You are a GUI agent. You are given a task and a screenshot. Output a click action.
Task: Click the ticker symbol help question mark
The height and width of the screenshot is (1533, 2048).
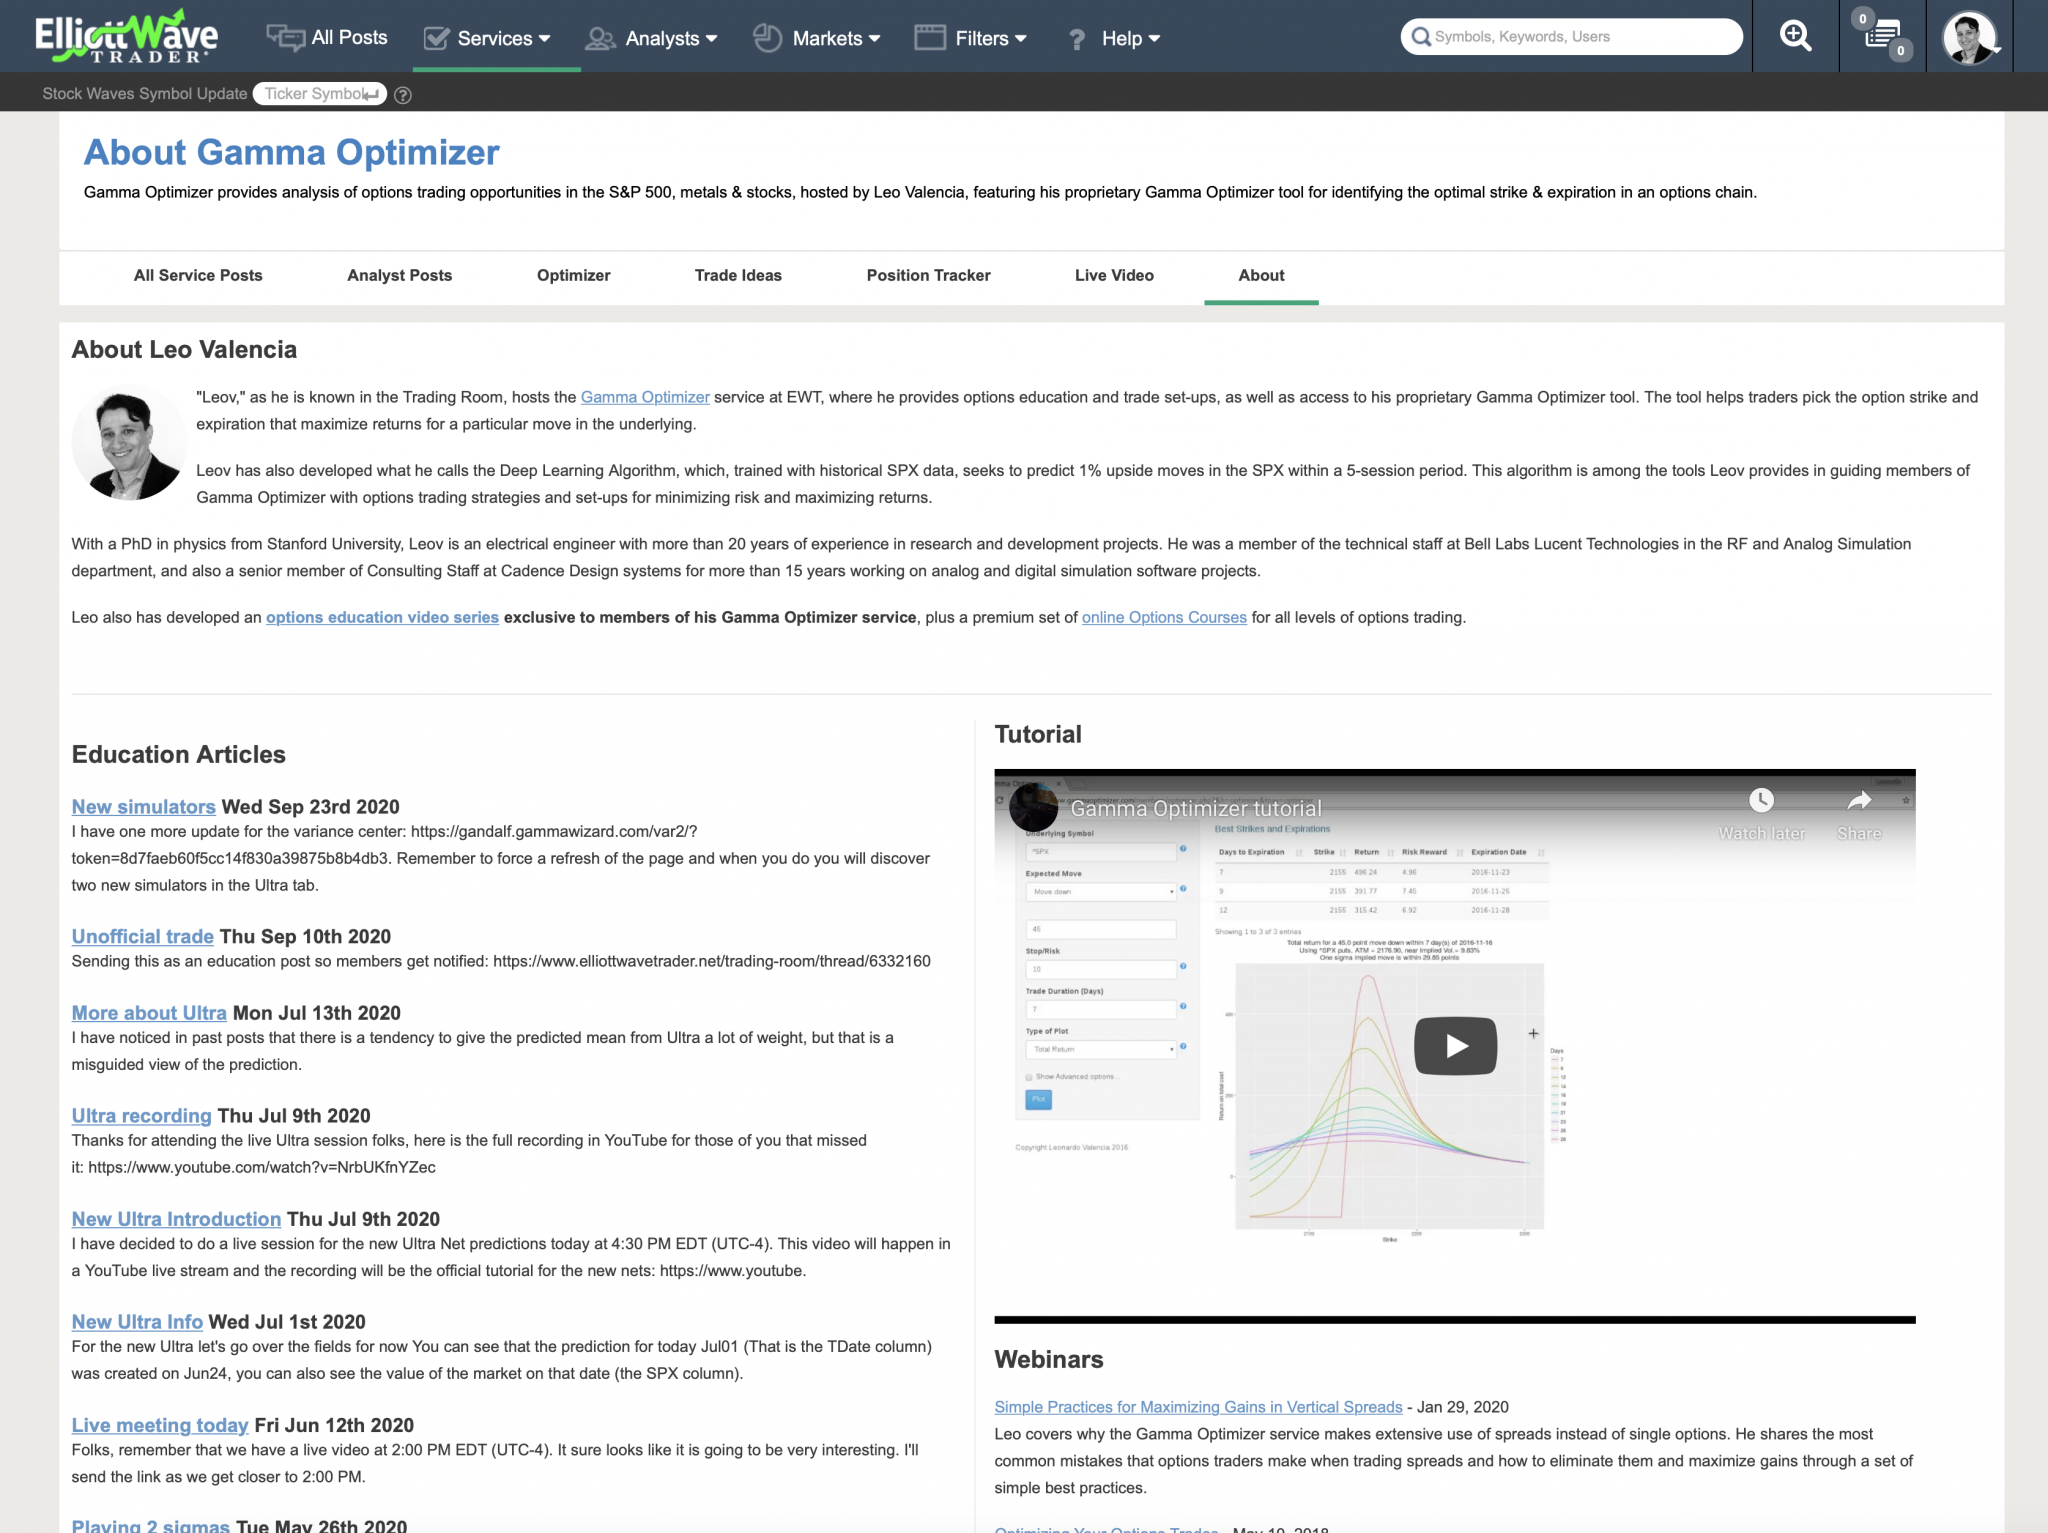coord(403,95)
